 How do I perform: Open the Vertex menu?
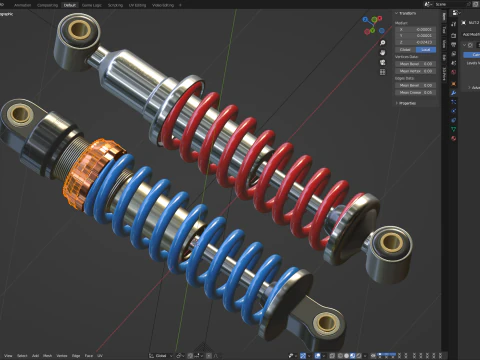coord(62,356)
